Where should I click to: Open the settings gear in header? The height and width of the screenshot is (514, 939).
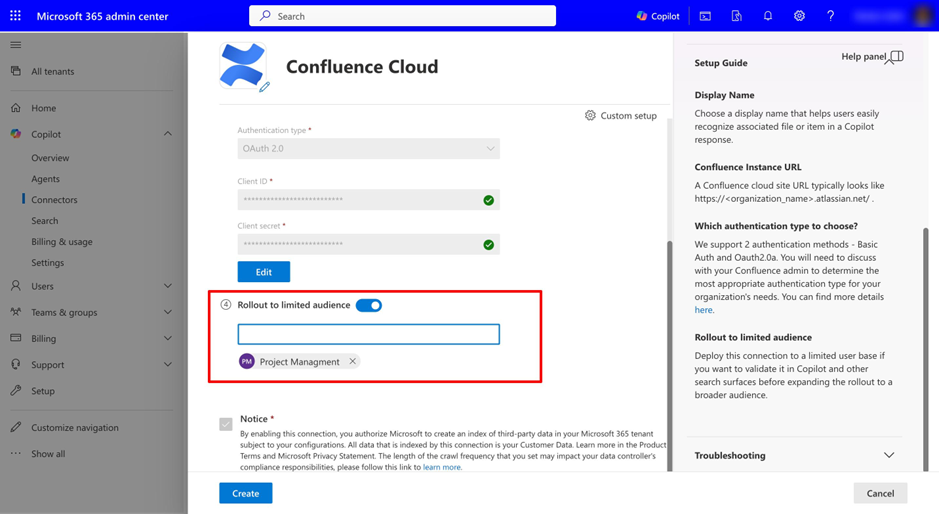coord(799,16)
